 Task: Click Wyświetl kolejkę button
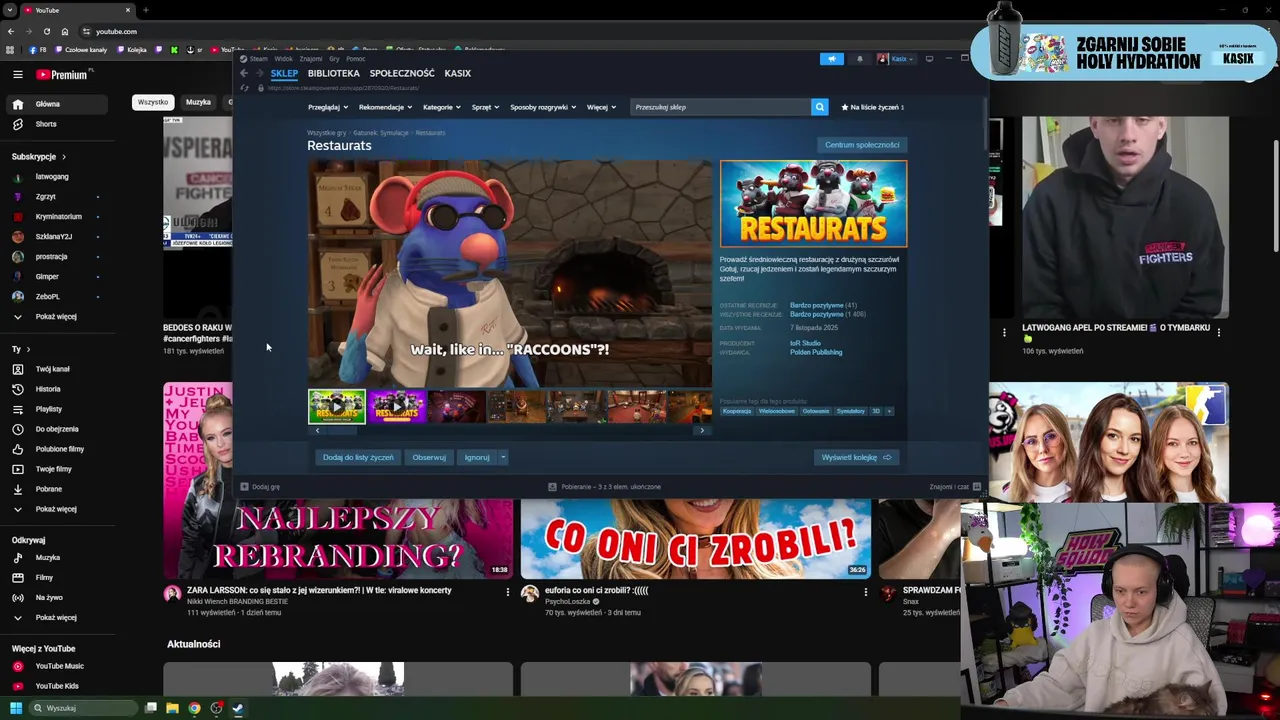pyautogui.click(x=856, y=457)
